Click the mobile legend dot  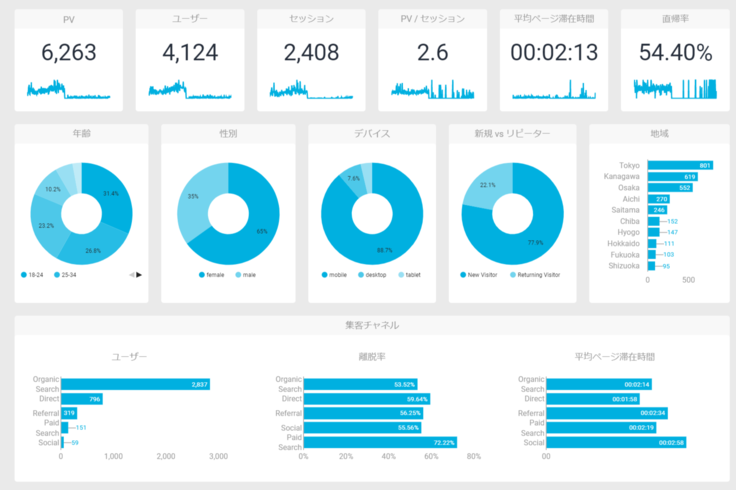pos(324,274)
